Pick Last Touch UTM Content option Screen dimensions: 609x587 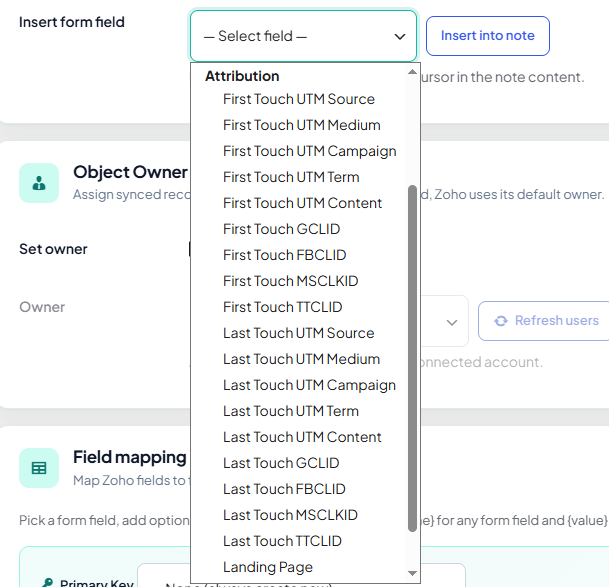[298, 437]
